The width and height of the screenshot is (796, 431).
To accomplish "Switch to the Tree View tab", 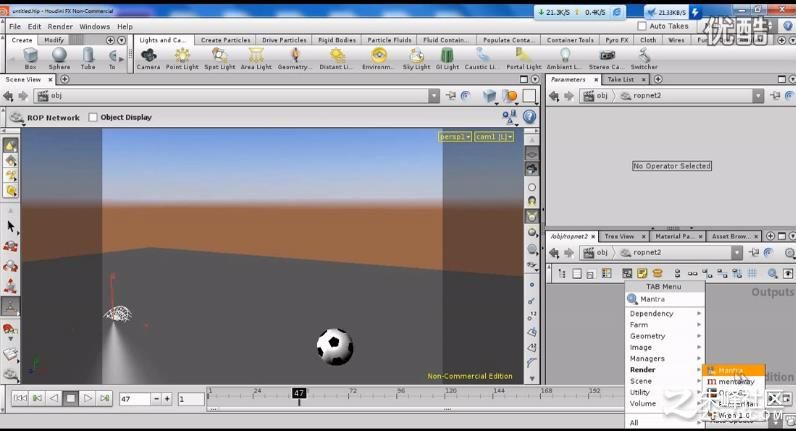I will pos(619,237).
